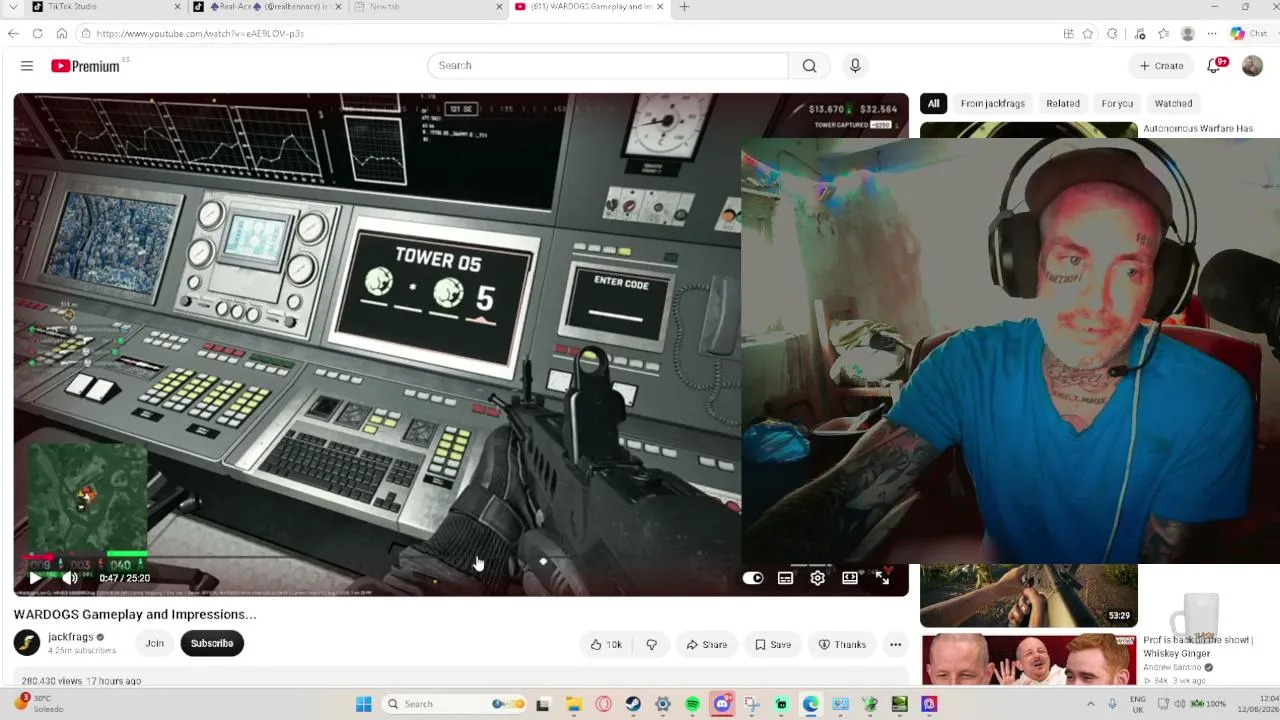Image resolution: width=1280 pixels, height=720 pixels.
Task: Open a new browser tab
Action: [684, 7]
